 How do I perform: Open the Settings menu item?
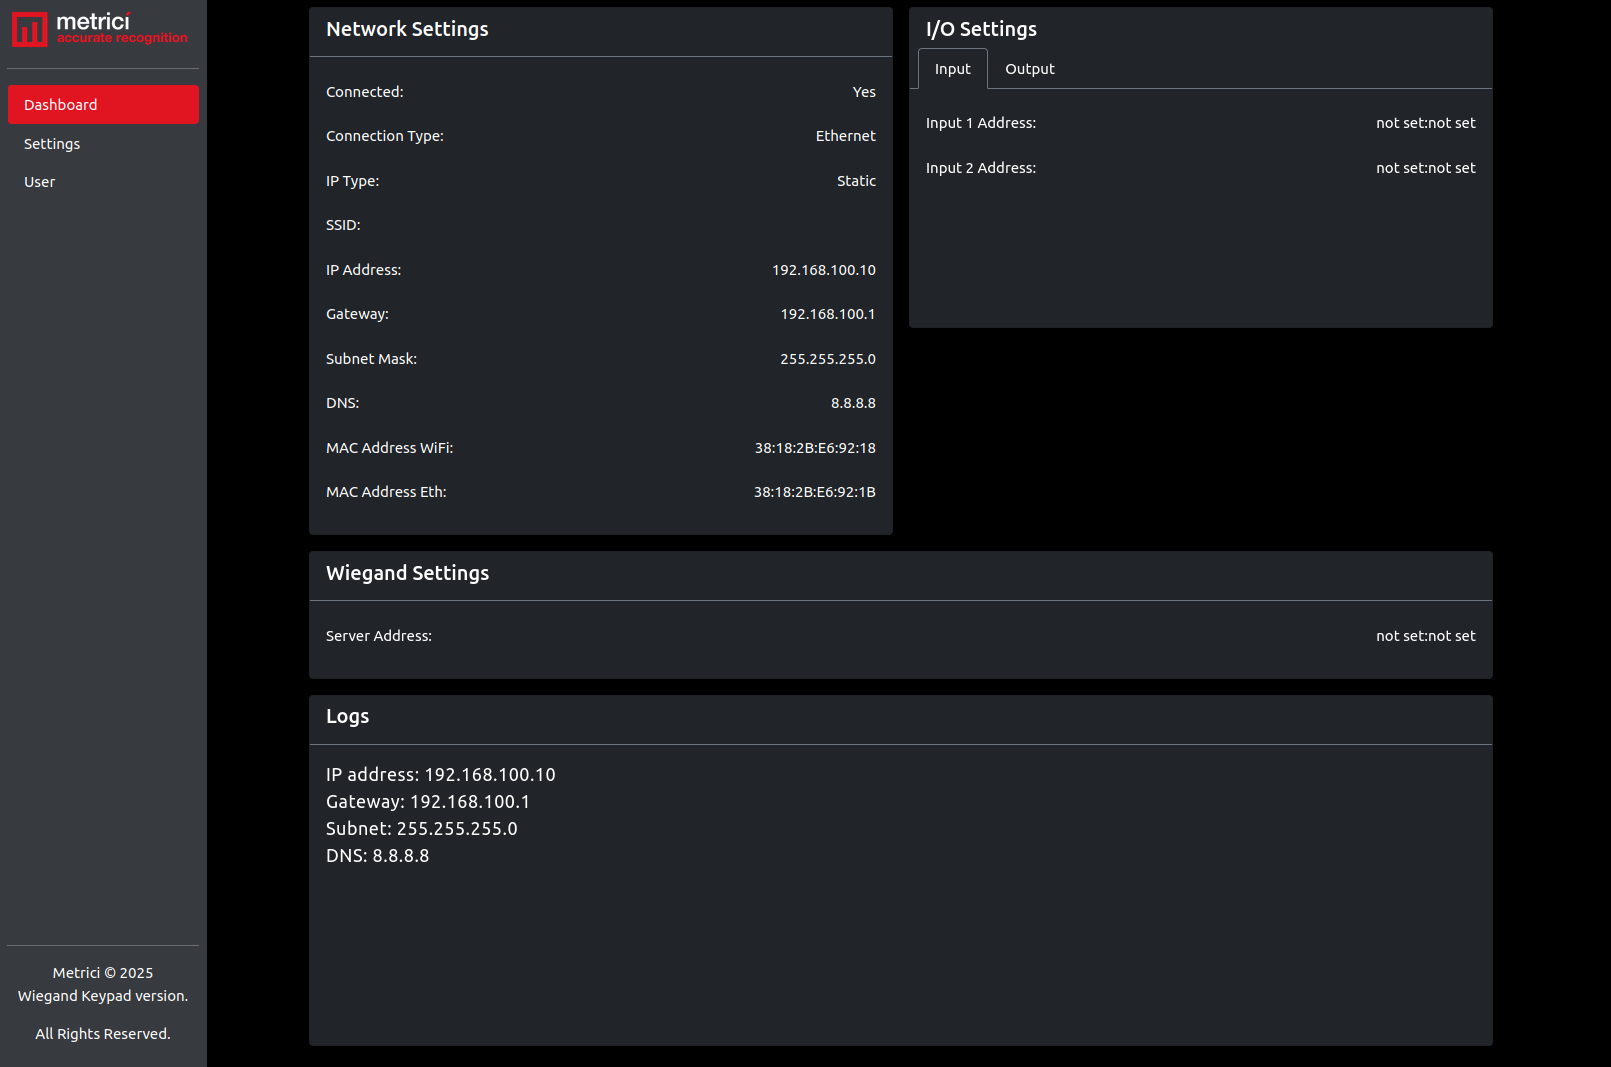(103, 144)
